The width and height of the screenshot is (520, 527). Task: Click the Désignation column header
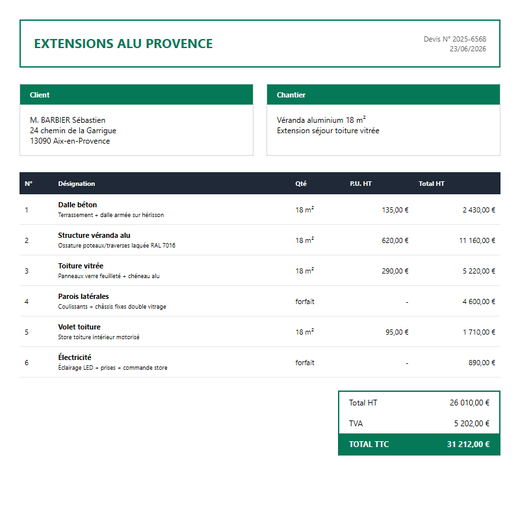pyautogui.click(x=76, y=184)
